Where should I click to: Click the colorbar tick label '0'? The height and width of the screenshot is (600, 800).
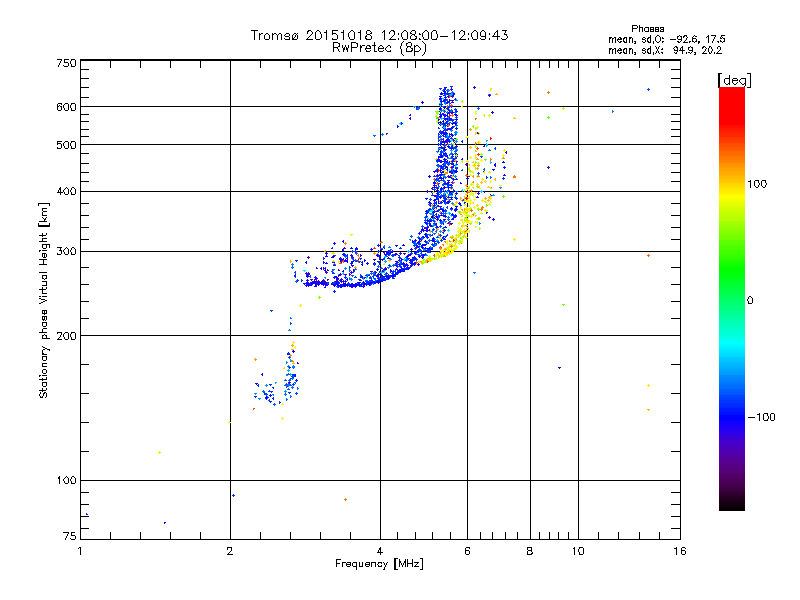pos(750,300)
